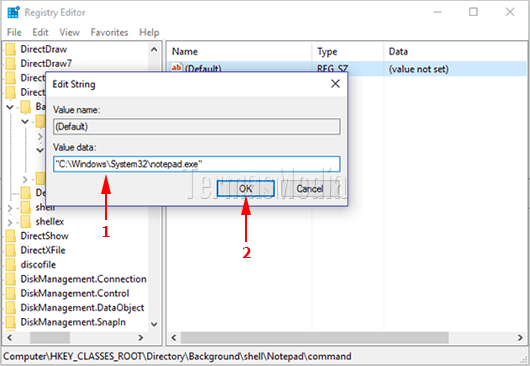The height and width of the screenshot is (366, 530).
Task: Click the tree pane horizontal scrollbar thumb
Action: pyautogui.click(x=50, y=337)
